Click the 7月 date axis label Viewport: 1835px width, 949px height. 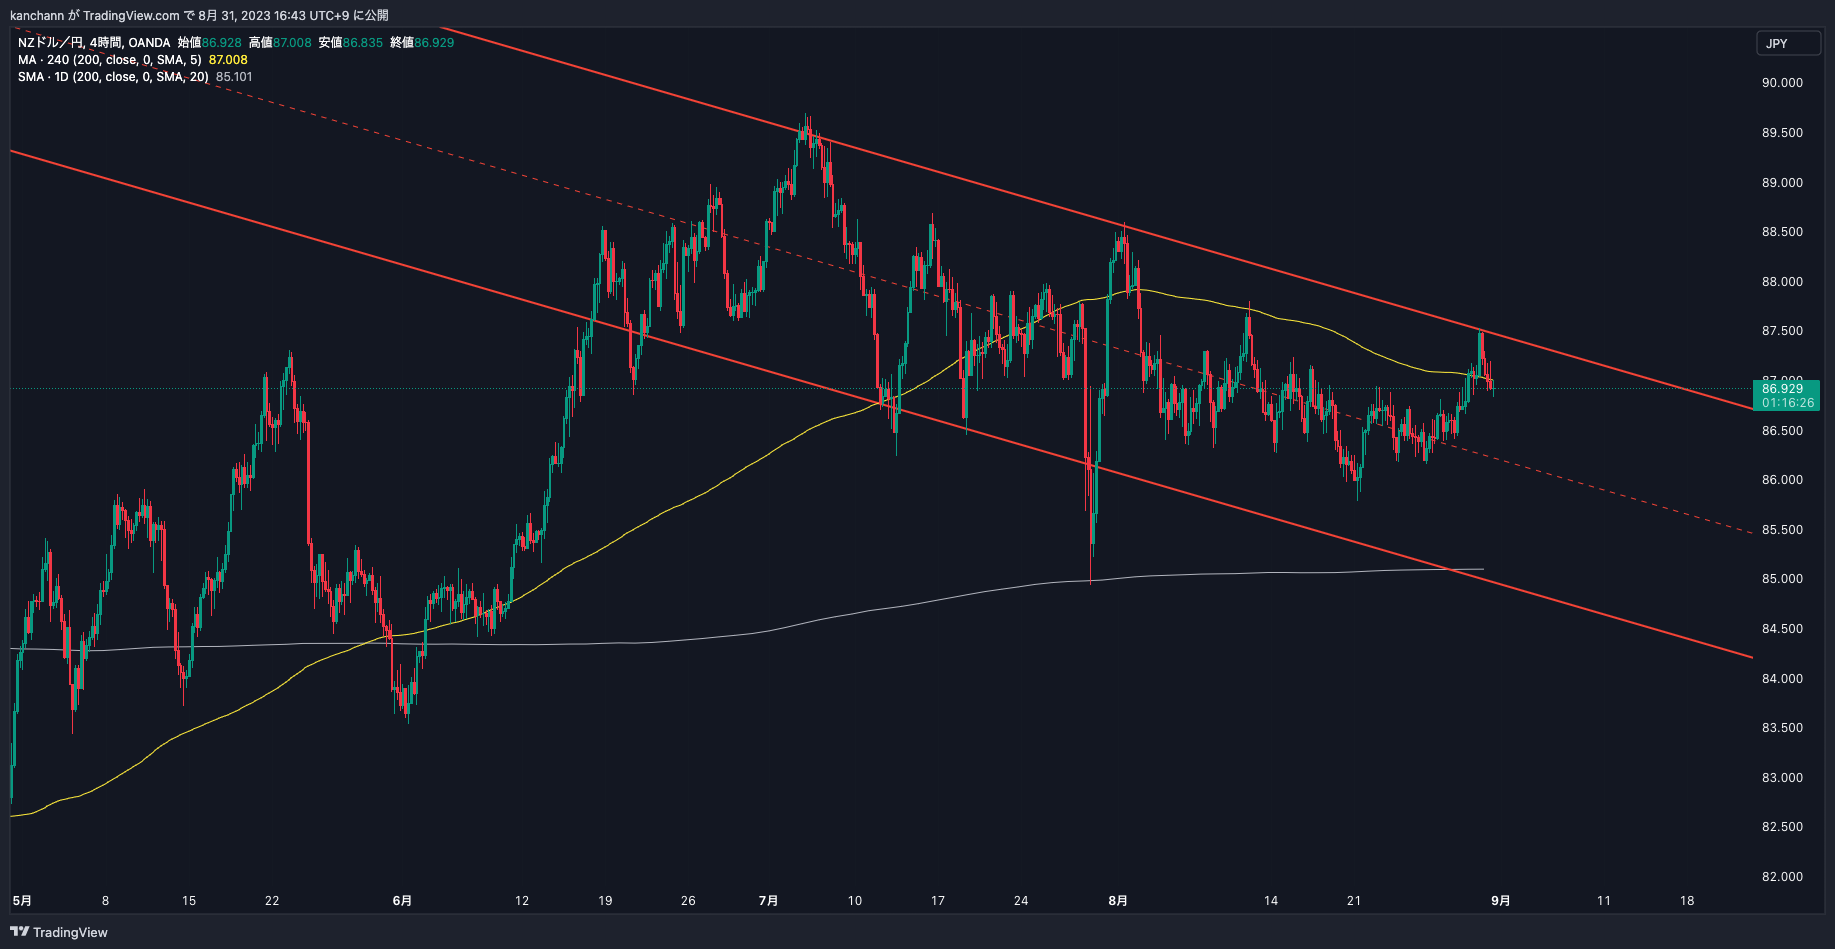pos(768,901)
